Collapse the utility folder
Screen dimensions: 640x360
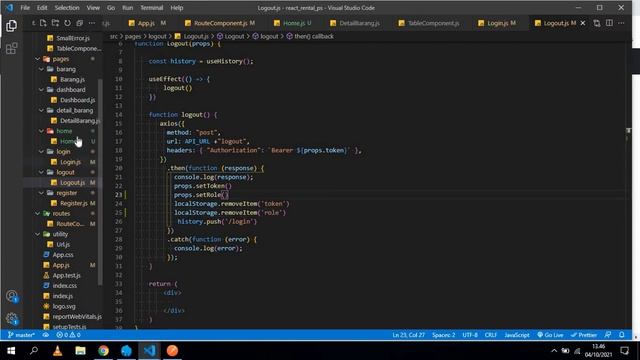[x=60, y=234]
